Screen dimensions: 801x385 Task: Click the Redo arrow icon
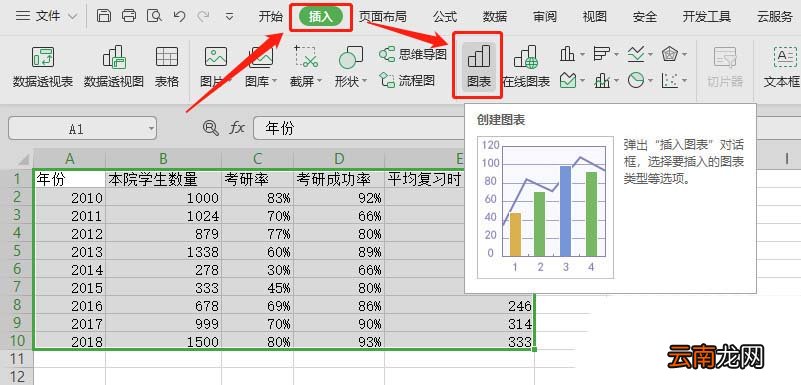click(203, 16)
